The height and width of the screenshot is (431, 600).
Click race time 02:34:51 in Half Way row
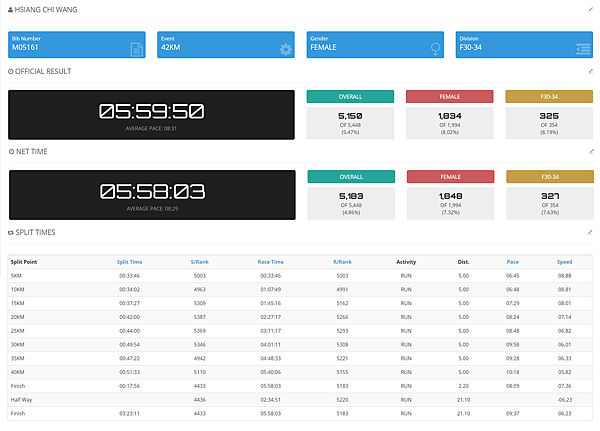tap(271, 400)
